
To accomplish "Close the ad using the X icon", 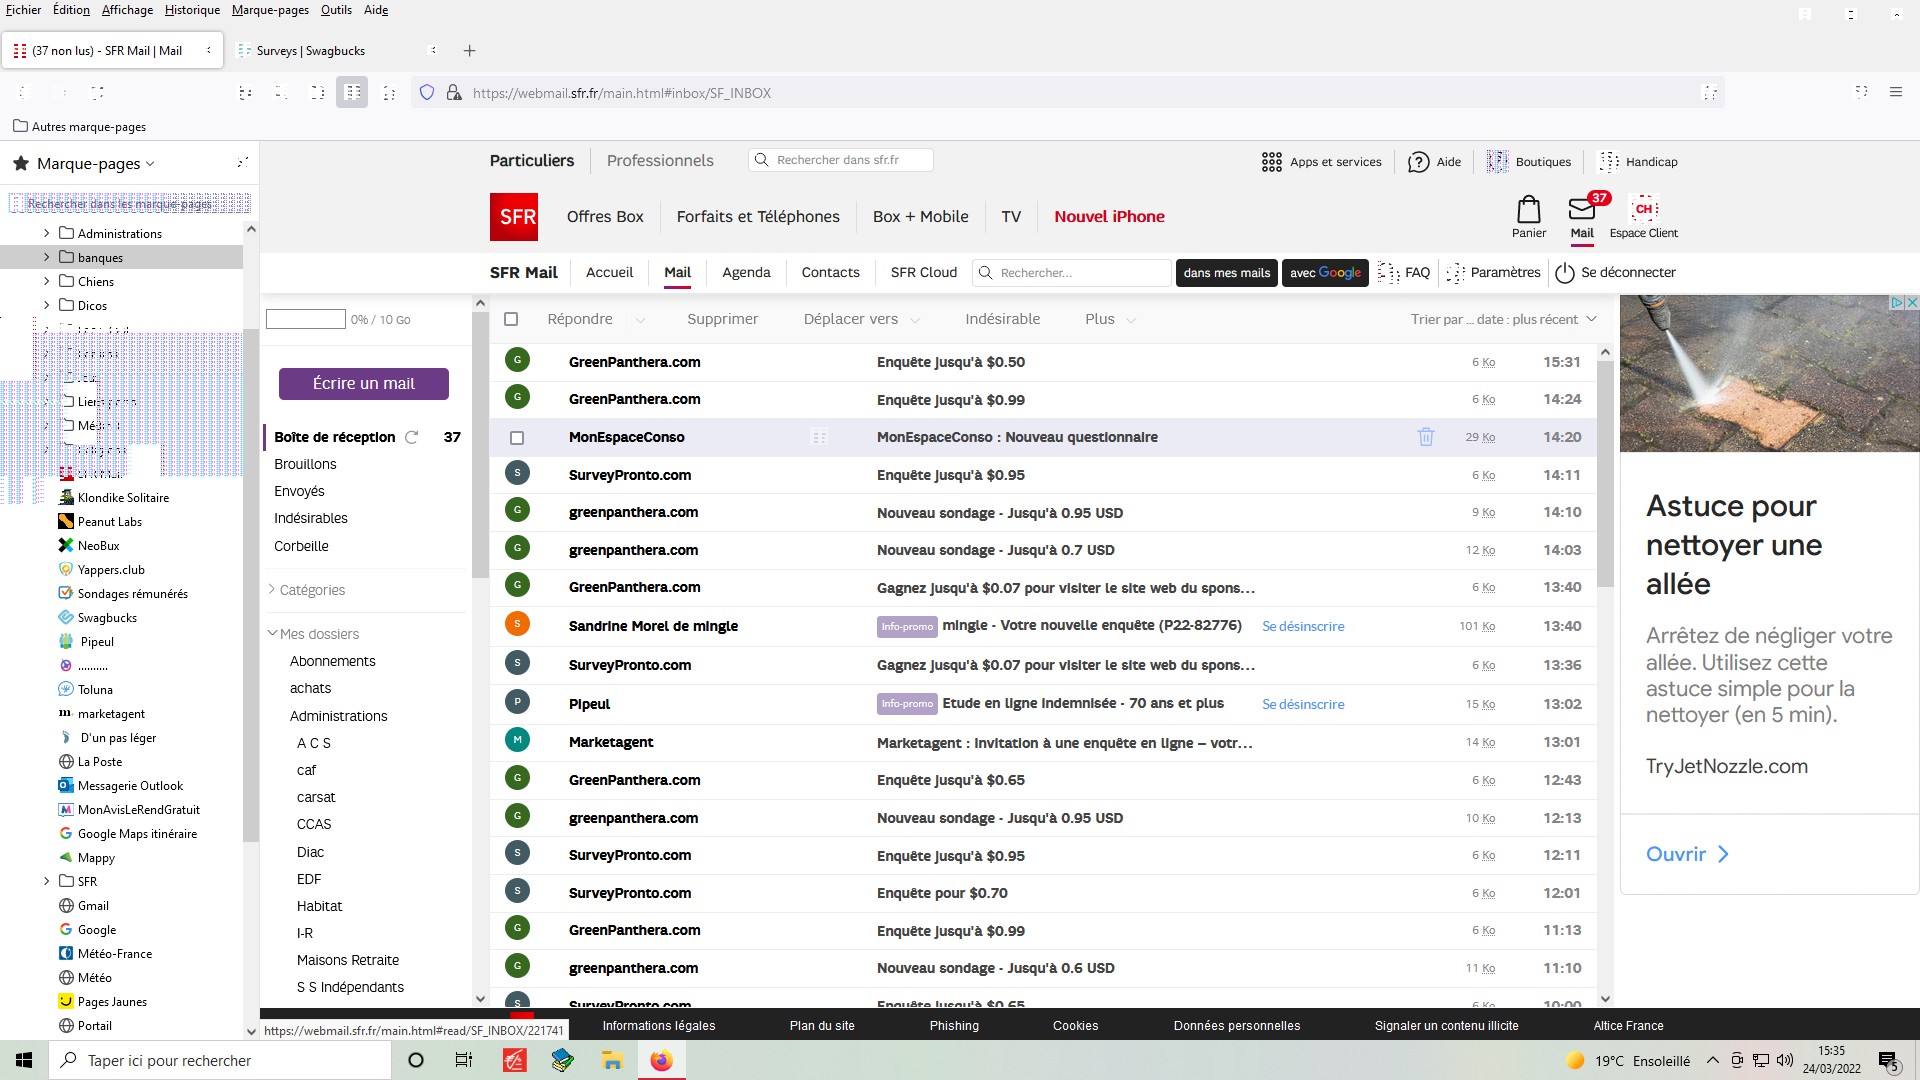I will 1911,302.
